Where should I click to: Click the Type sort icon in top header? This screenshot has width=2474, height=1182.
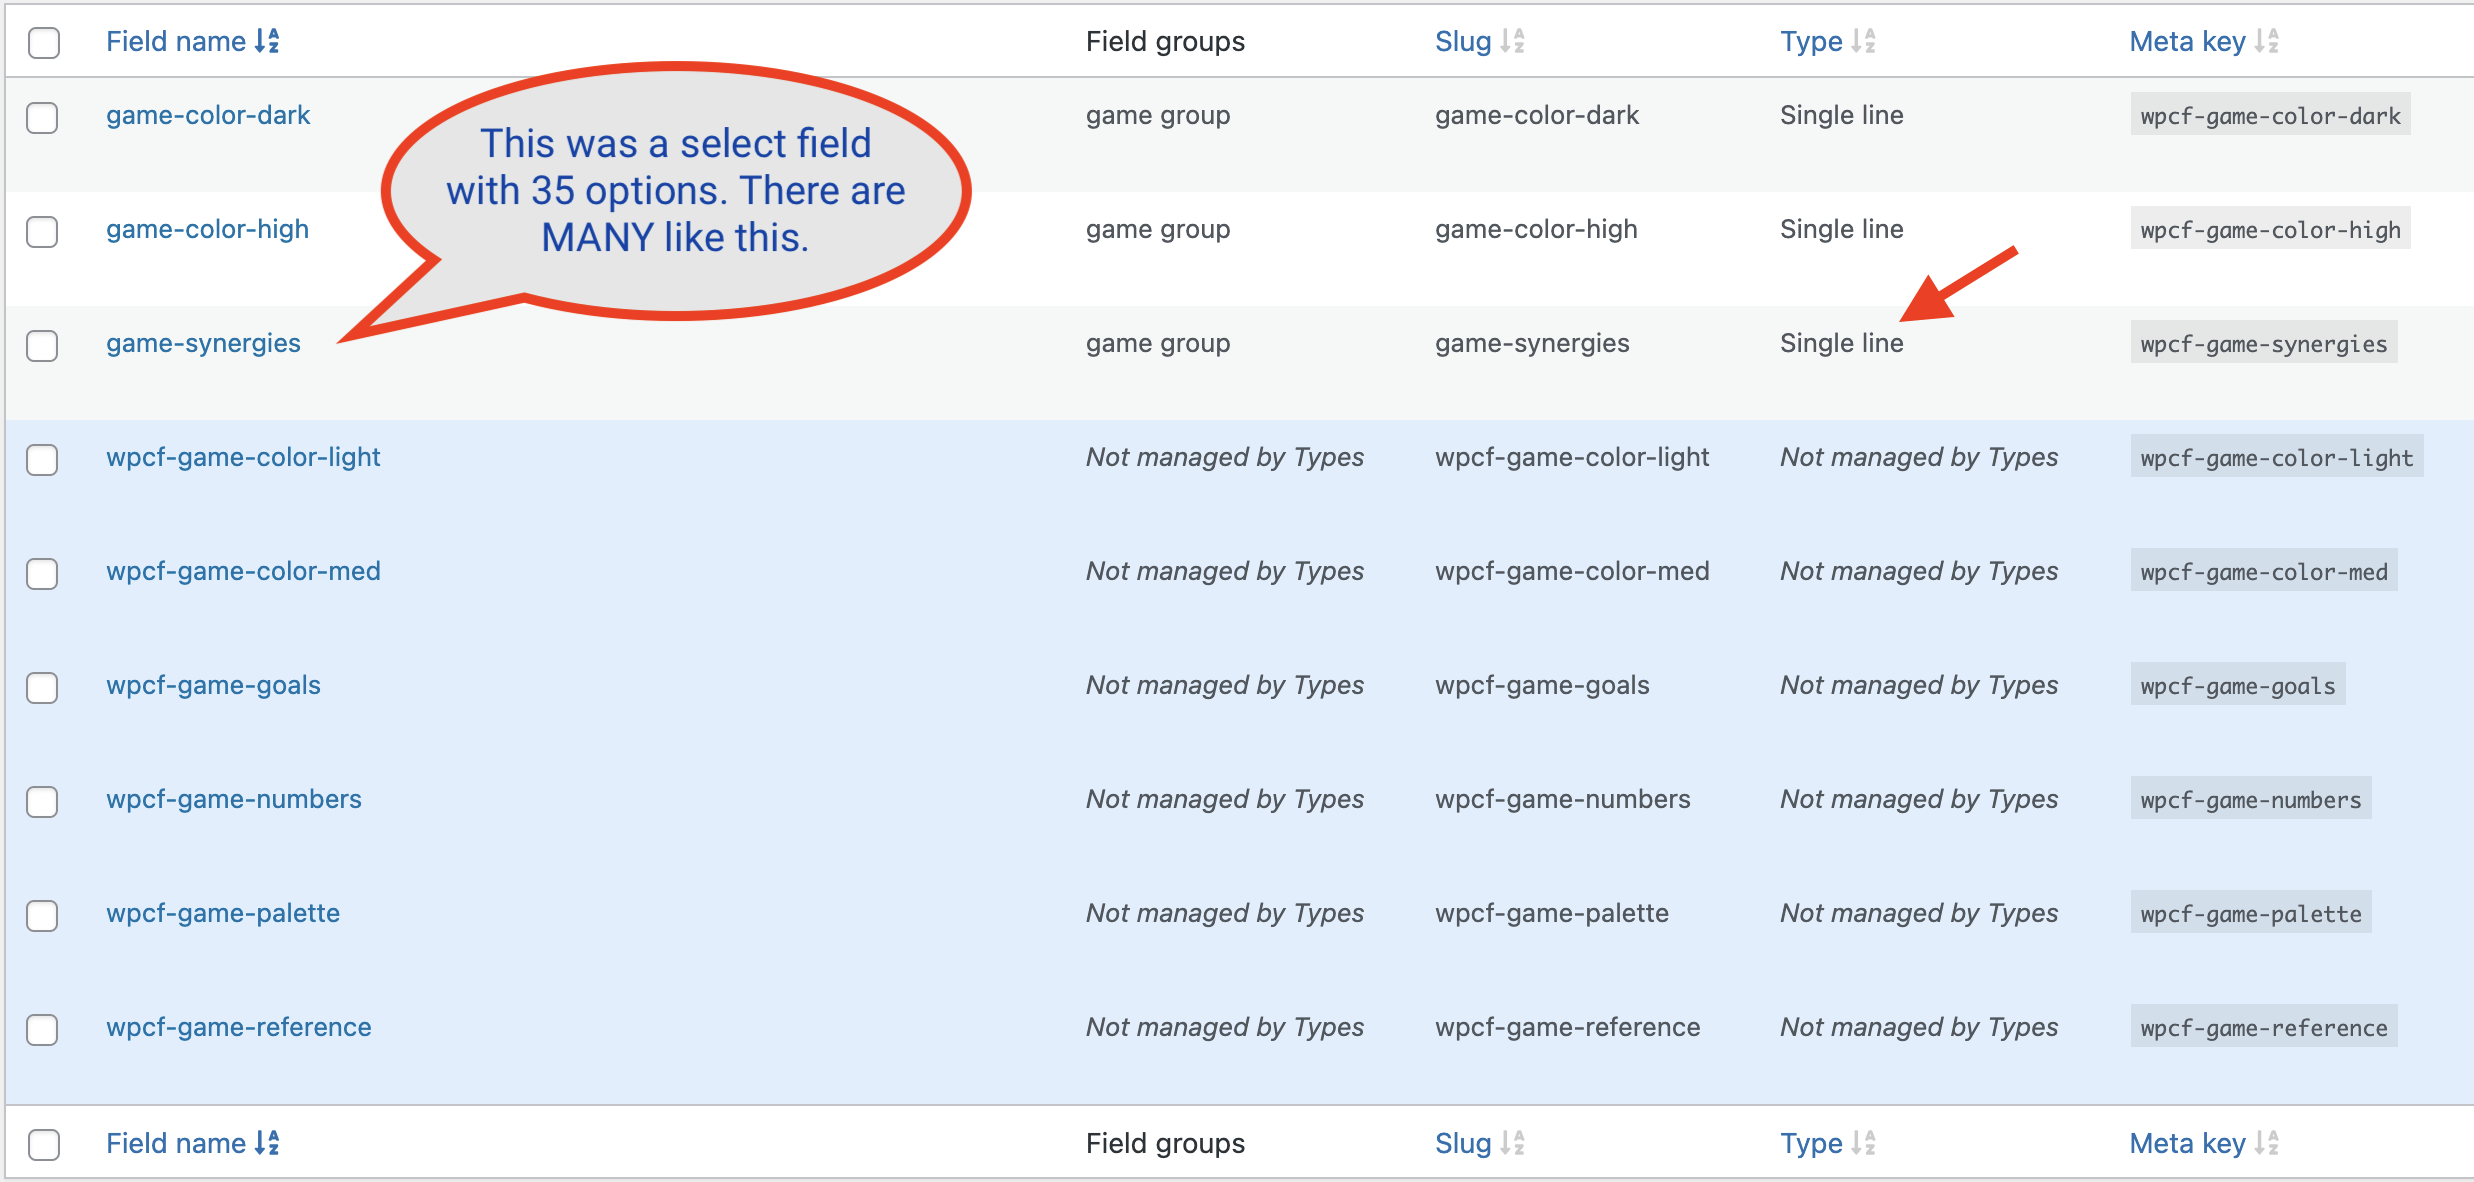coord(1863,41)
